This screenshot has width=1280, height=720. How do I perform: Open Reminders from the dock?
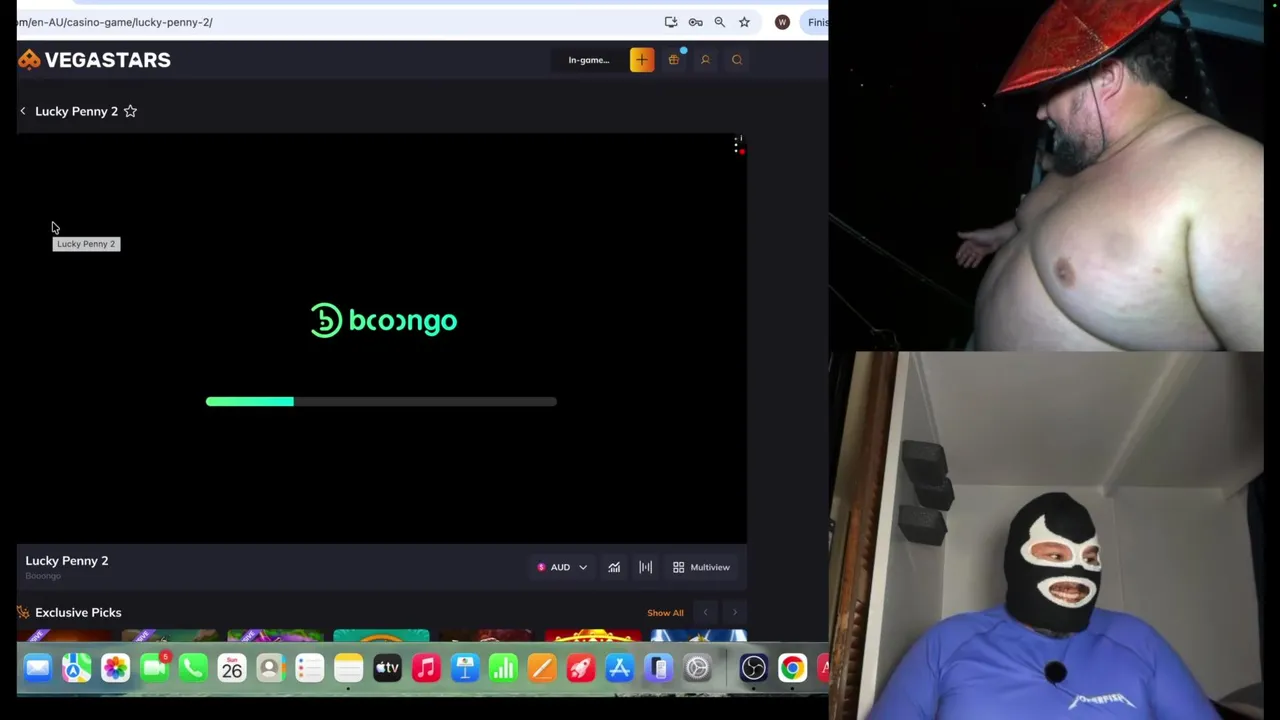(x=309, y=667)
